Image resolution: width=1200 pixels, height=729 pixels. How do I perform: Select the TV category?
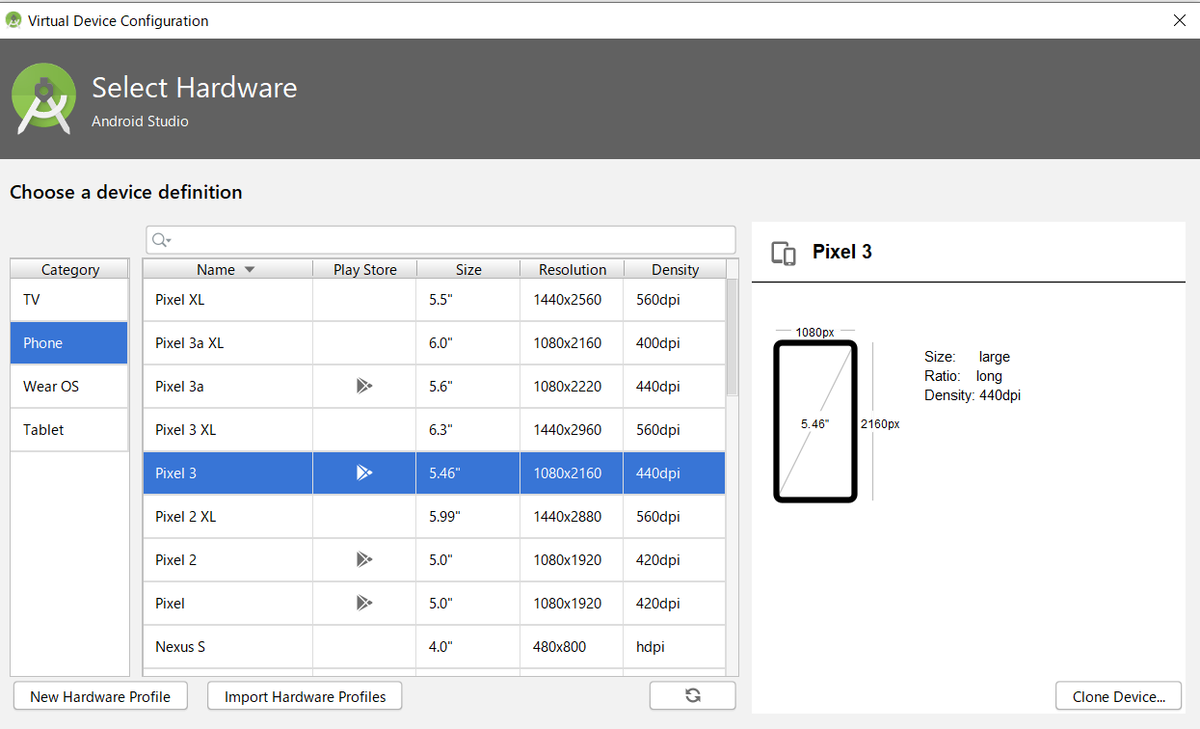tap(69, 300)
